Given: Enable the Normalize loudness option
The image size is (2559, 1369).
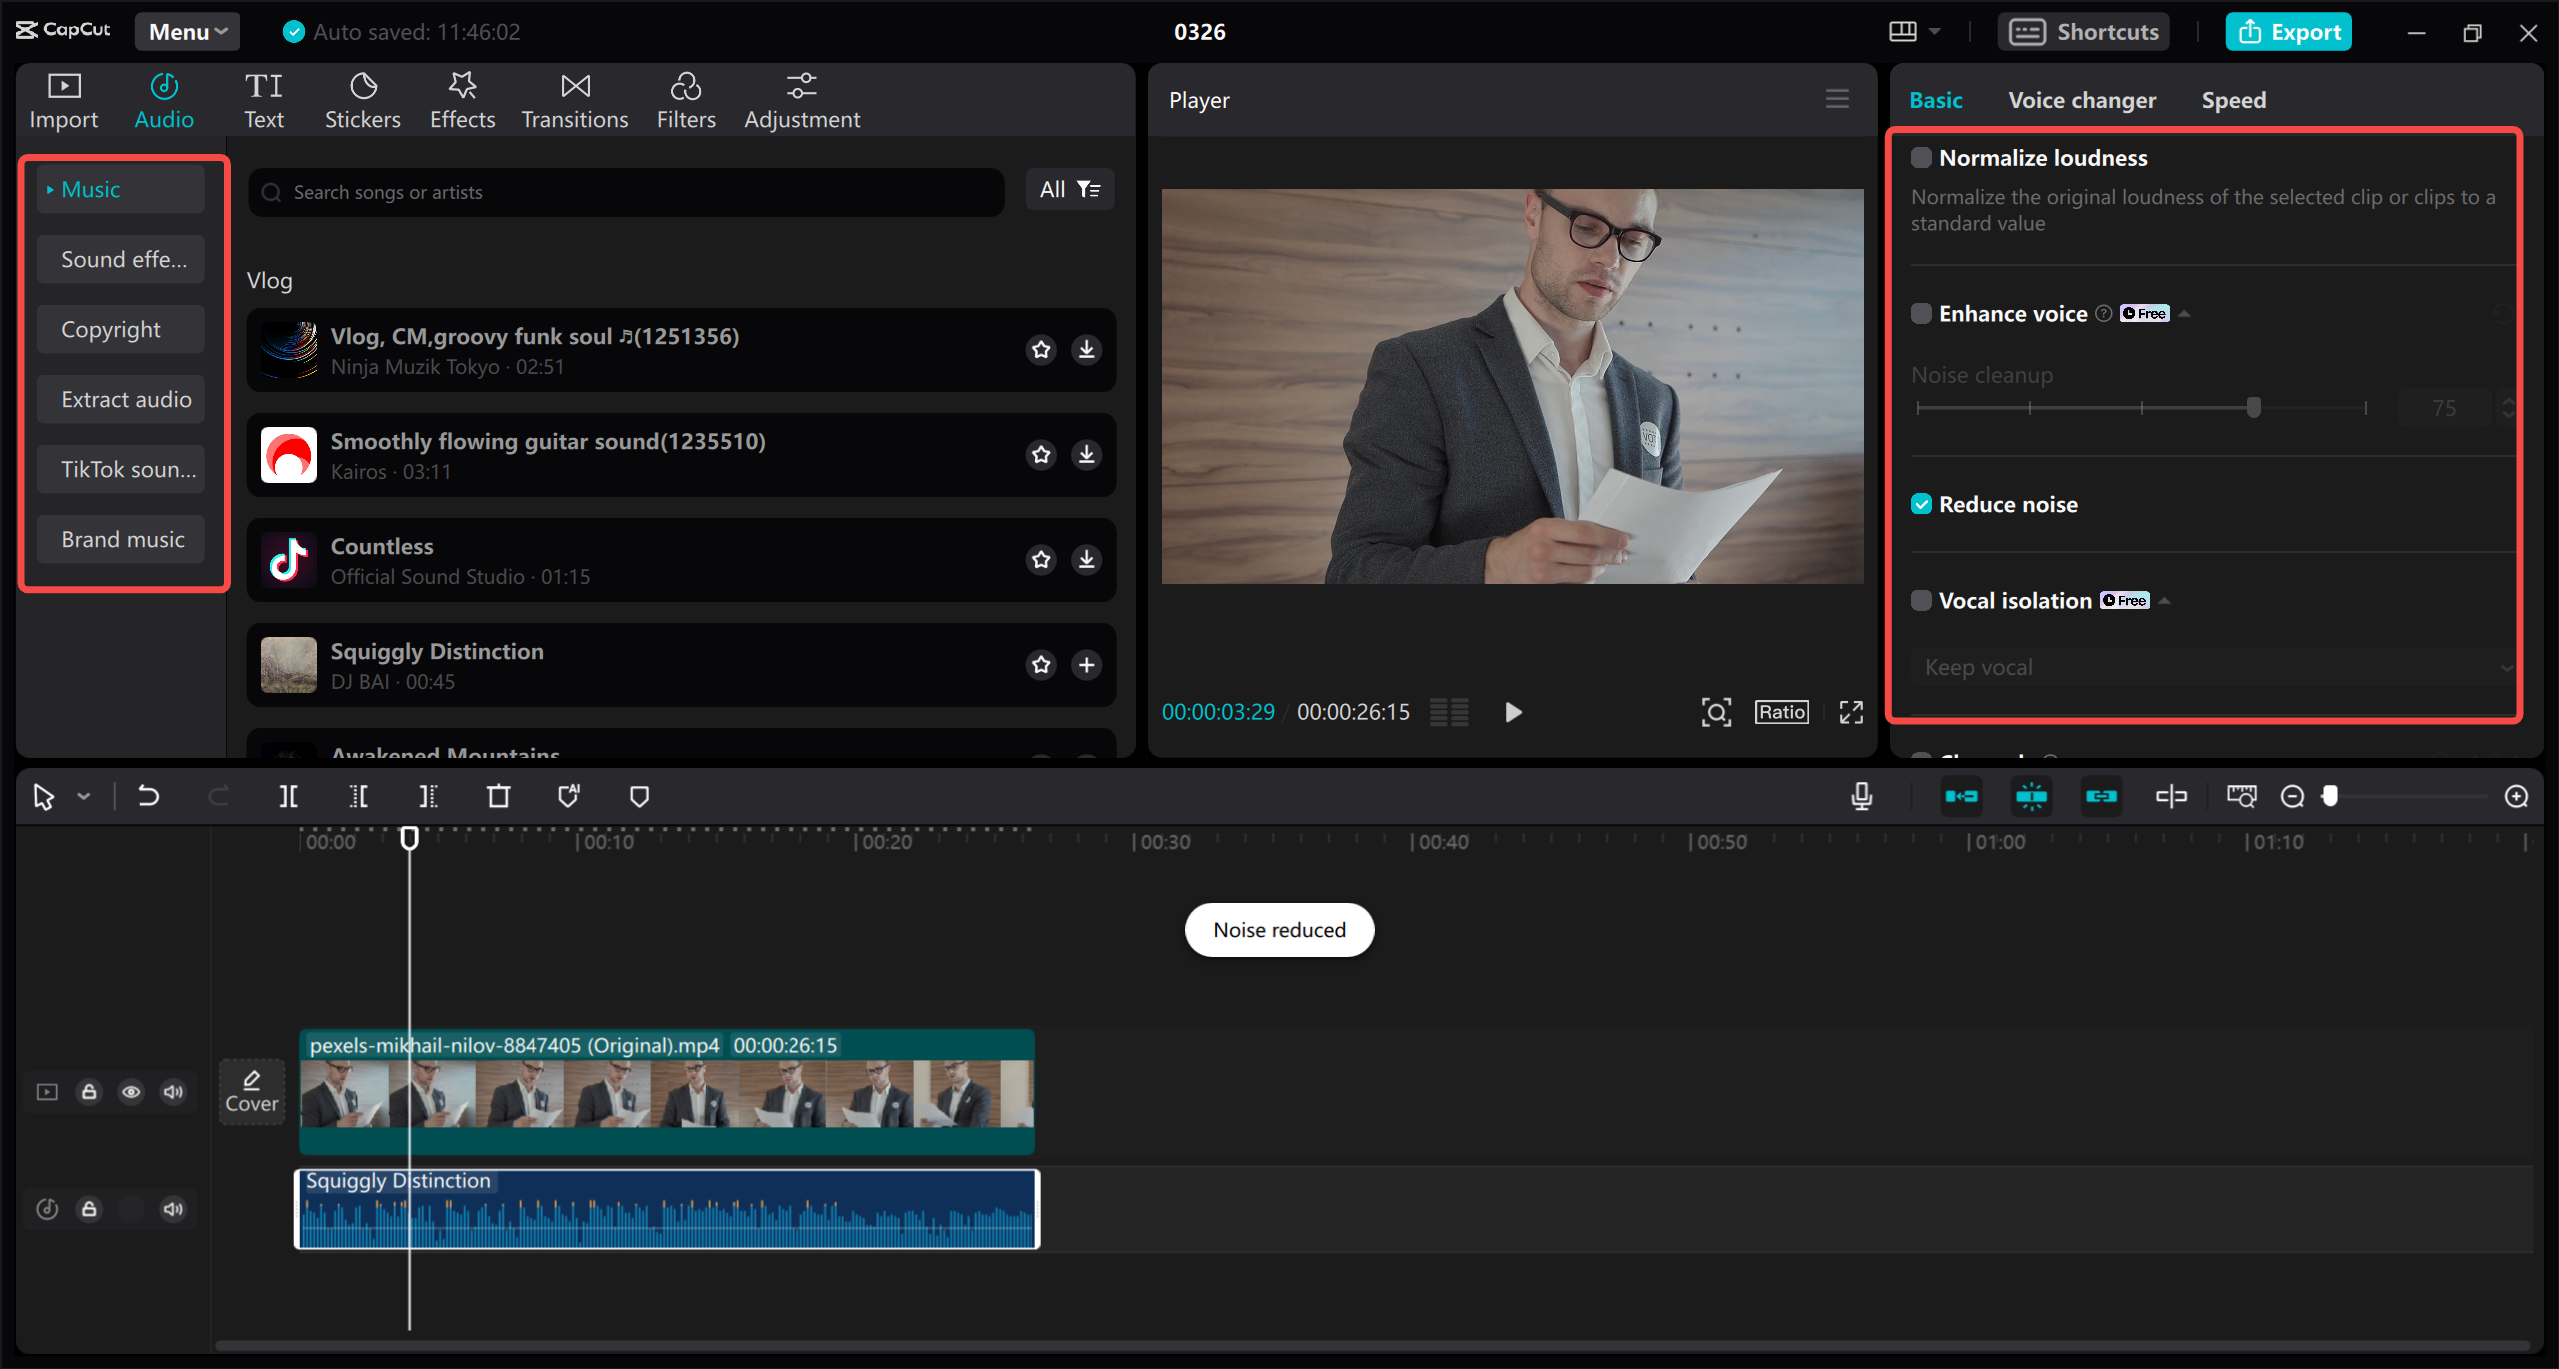Looking at the screenshot, I should coord(1921,157).
